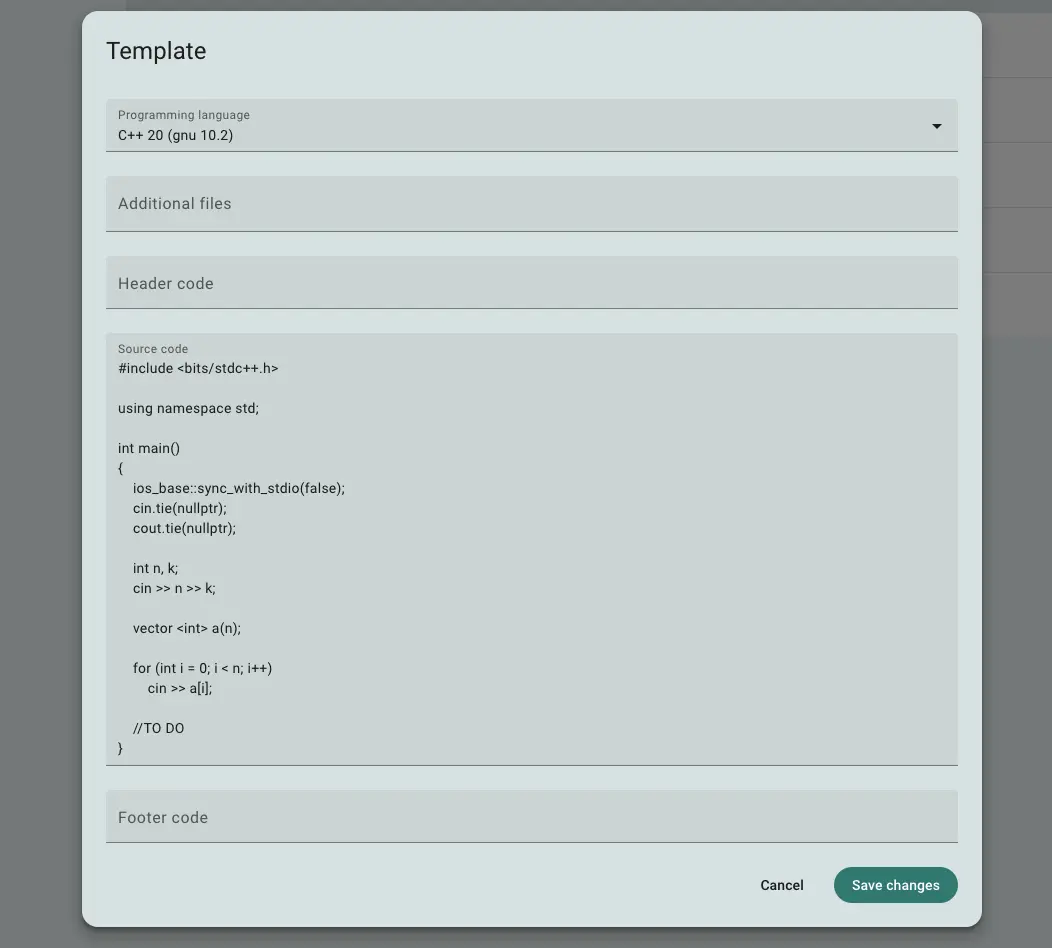Screen dimensions: 1052x948
Task: Place cursor on vector <int> a(n) line
Action: 187,629
